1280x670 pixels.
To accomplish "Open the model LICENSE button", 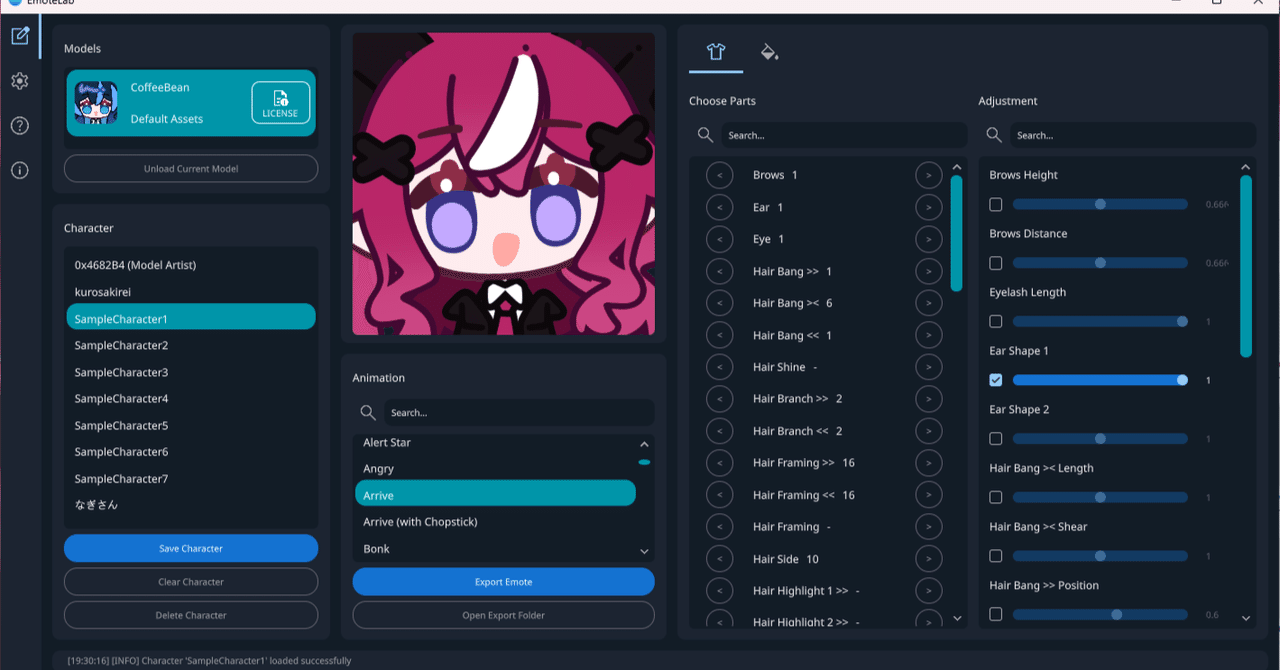I will [x=280, y=103].
